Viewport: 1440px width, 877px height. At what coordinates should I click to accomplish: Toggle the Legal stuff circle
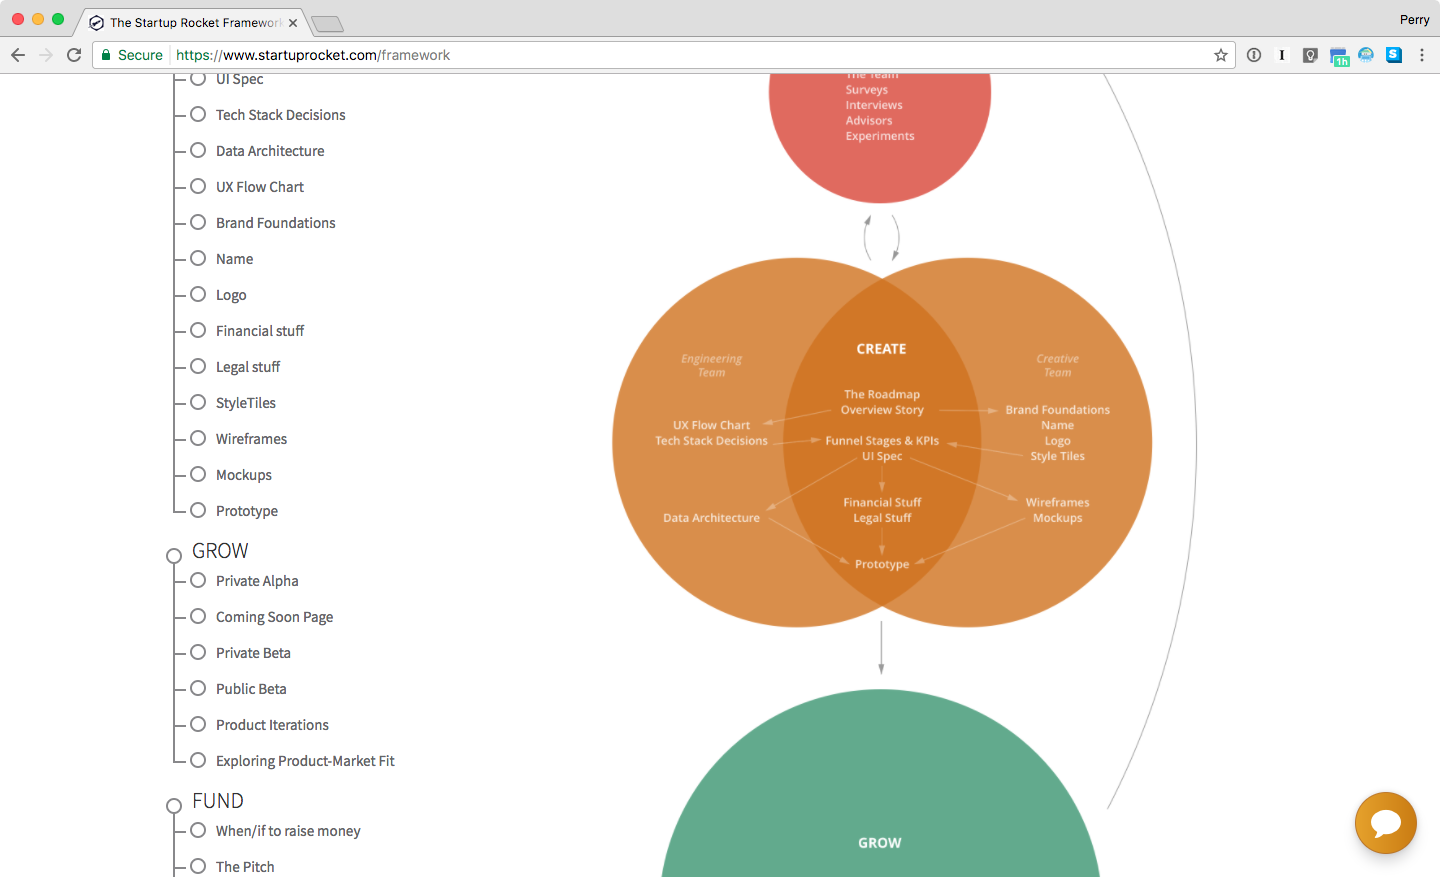click(198, 366)
